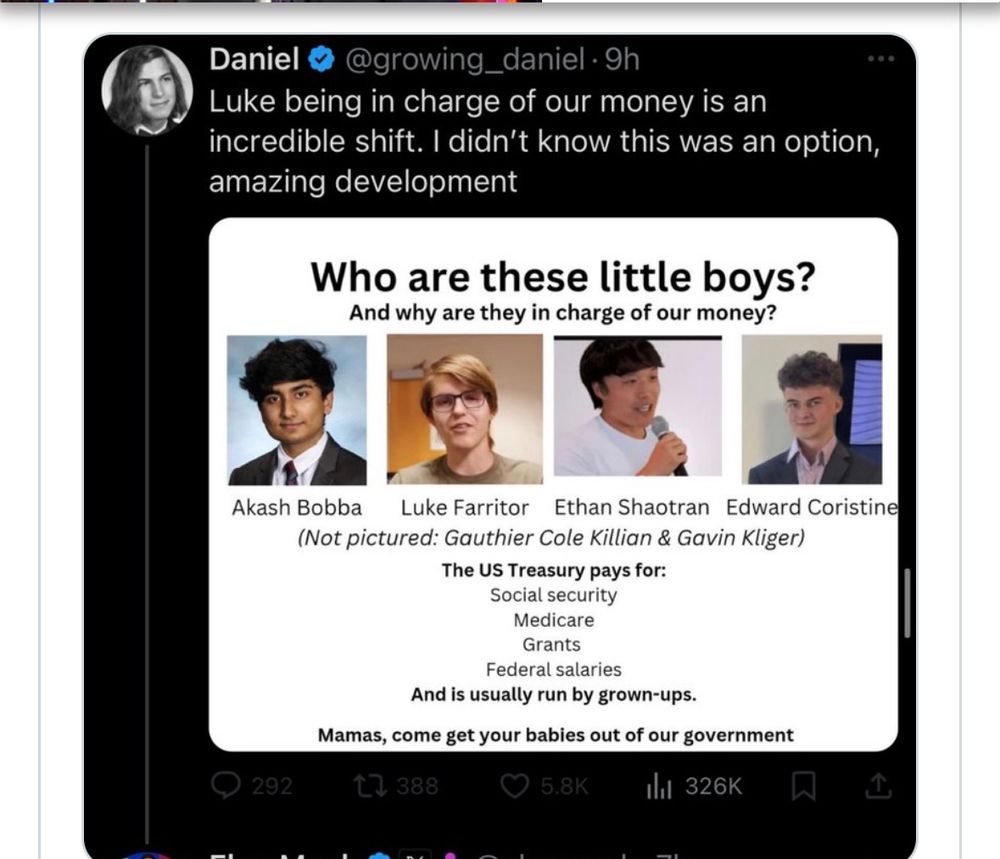Screen dimensions: 1000x859
Task: Like Daniel's tweet with the heart icon
Action: (x=514, y=786)
